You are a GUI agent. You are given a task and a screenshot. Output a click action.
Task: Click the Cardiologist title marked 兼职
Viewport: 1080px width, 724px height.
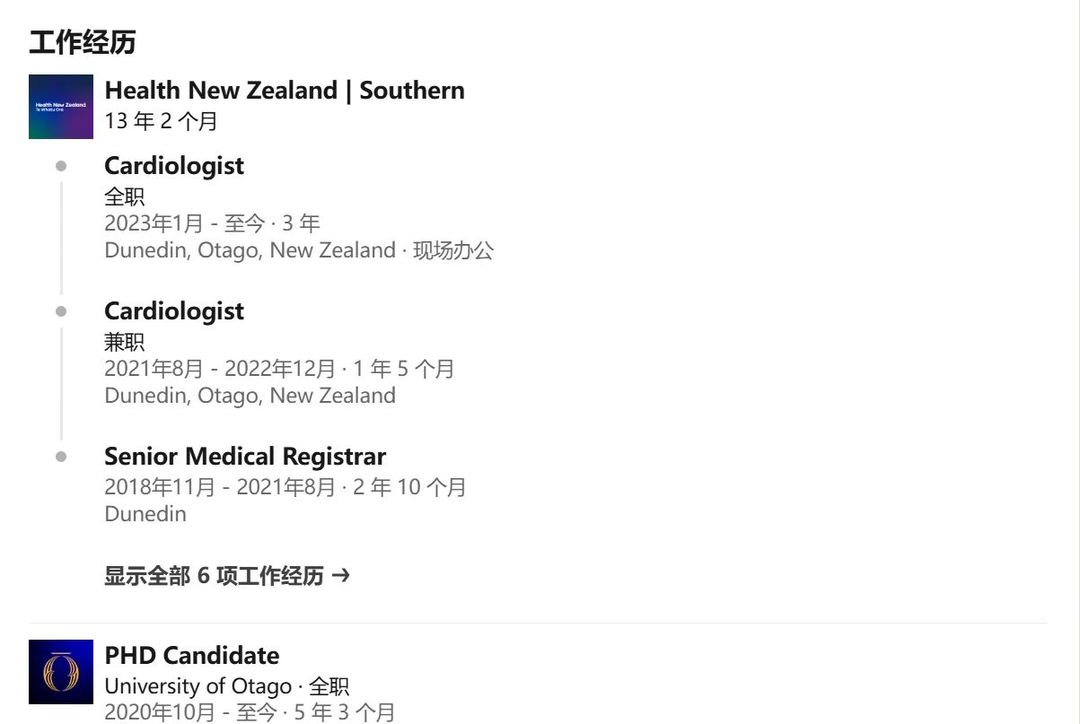click(x=174, y=312)
